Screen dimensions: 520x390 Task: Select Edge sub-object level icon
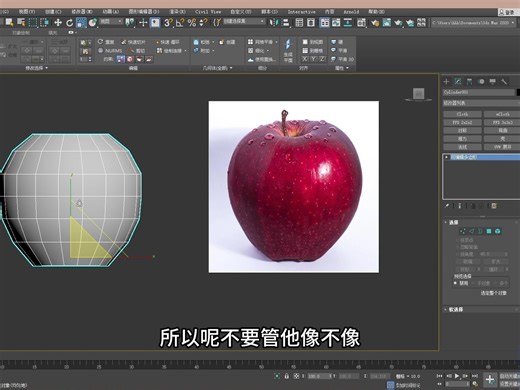(x=472, y=231)
